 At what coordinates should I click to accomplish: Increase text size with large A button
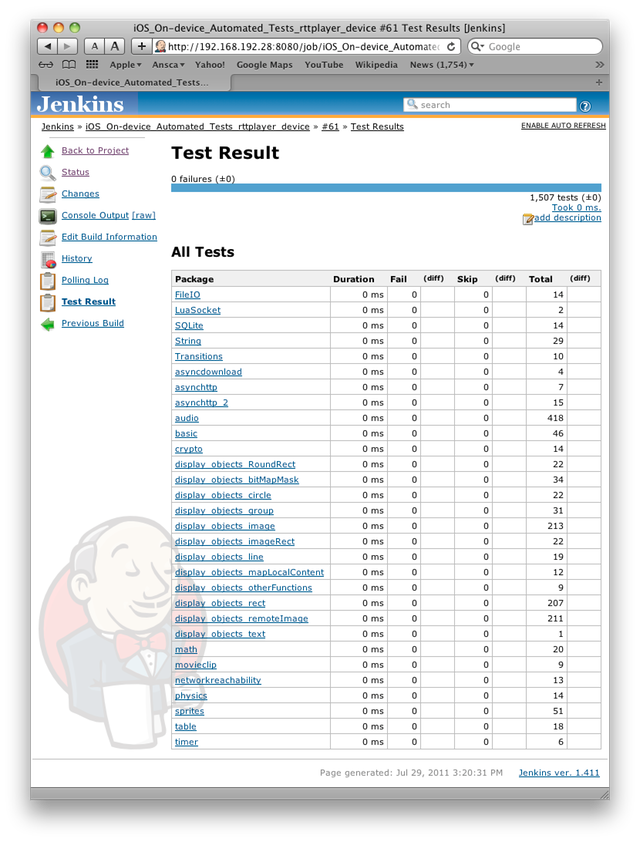click(x=114, y=47)
